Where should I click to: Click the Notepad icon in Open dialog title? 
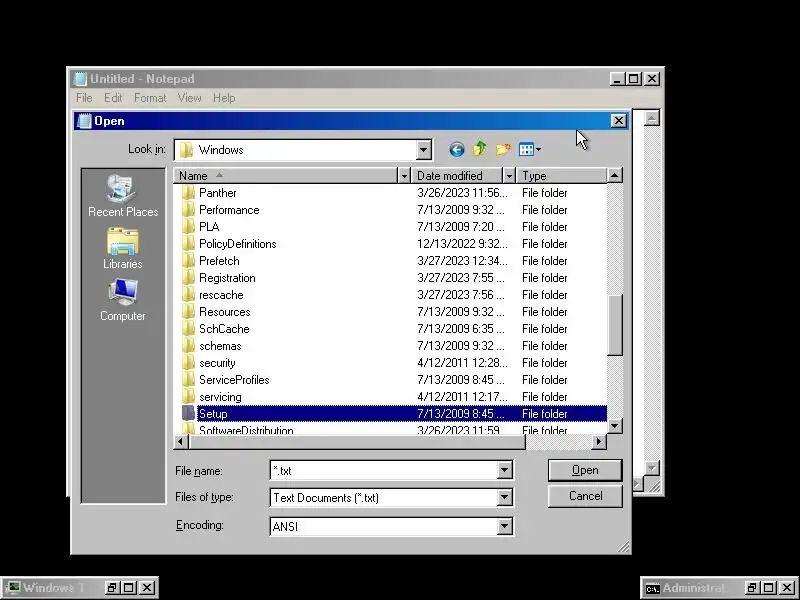[x=84, y=121]
